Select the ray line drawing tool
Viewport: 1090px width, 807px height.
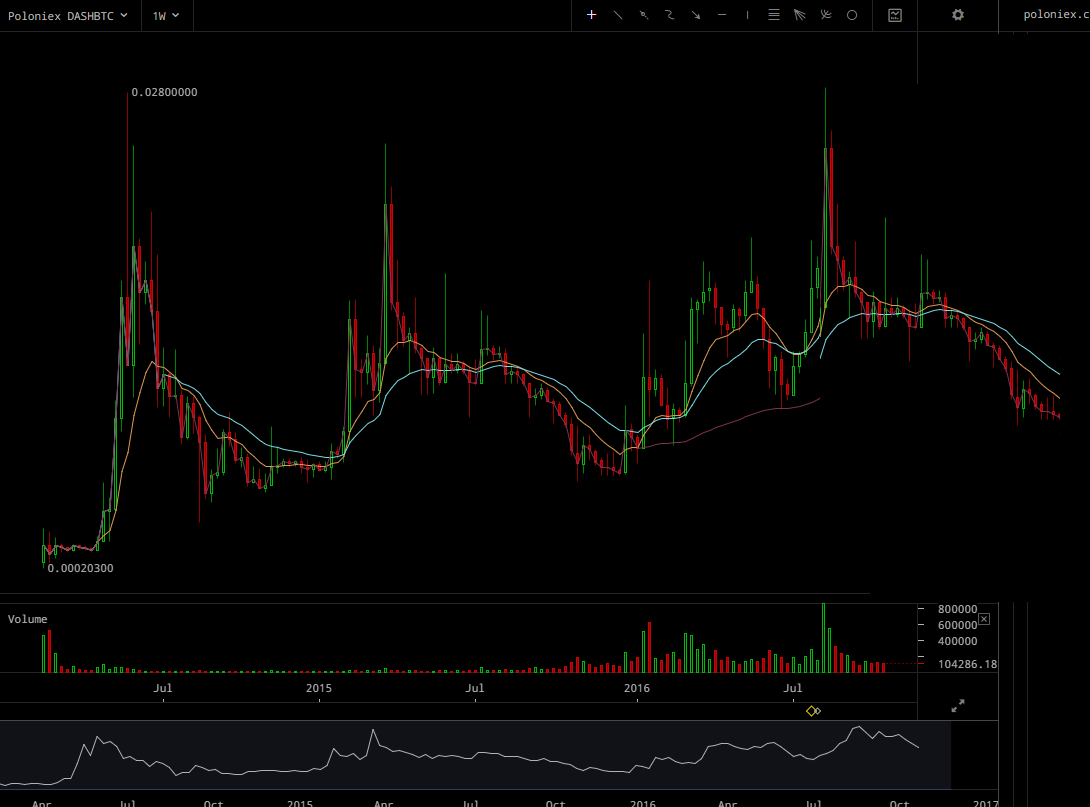[x=644, y=15]
